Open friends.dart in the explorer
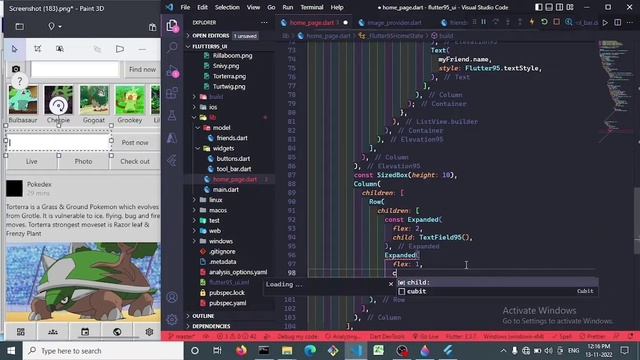The width and height of the screenshot is (640, 360). pos(232,138)
